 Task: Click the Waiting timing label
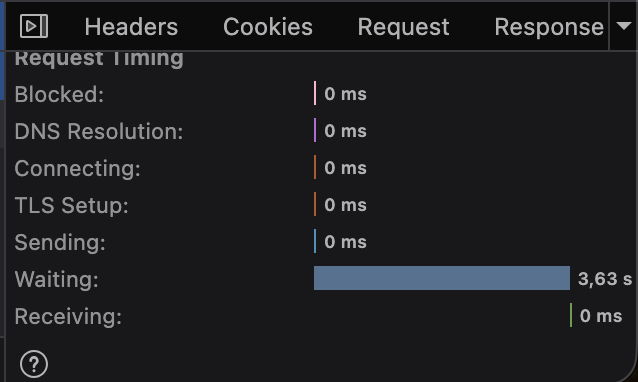[57, 279]
